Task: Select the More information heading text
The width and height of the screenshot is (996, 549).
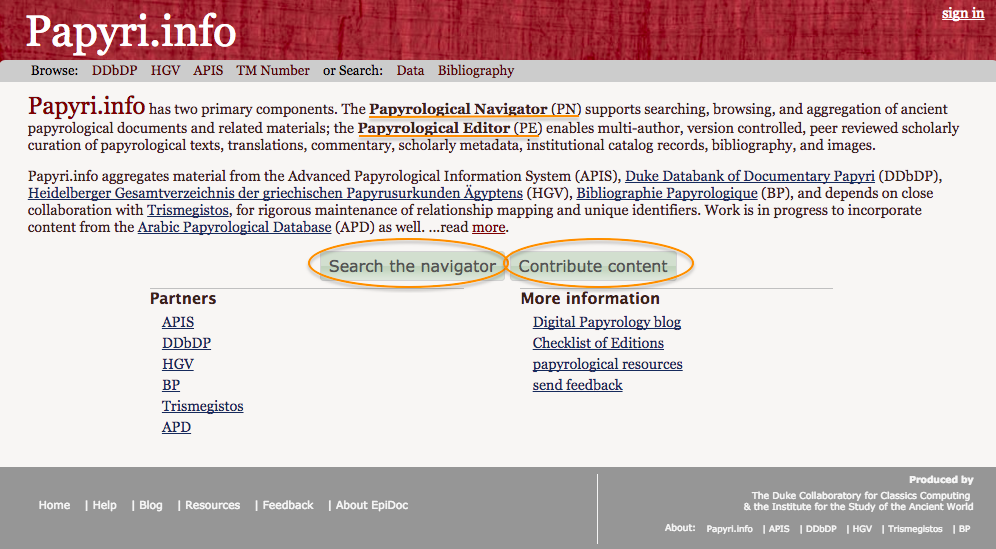Action: (x=590, y=299)
